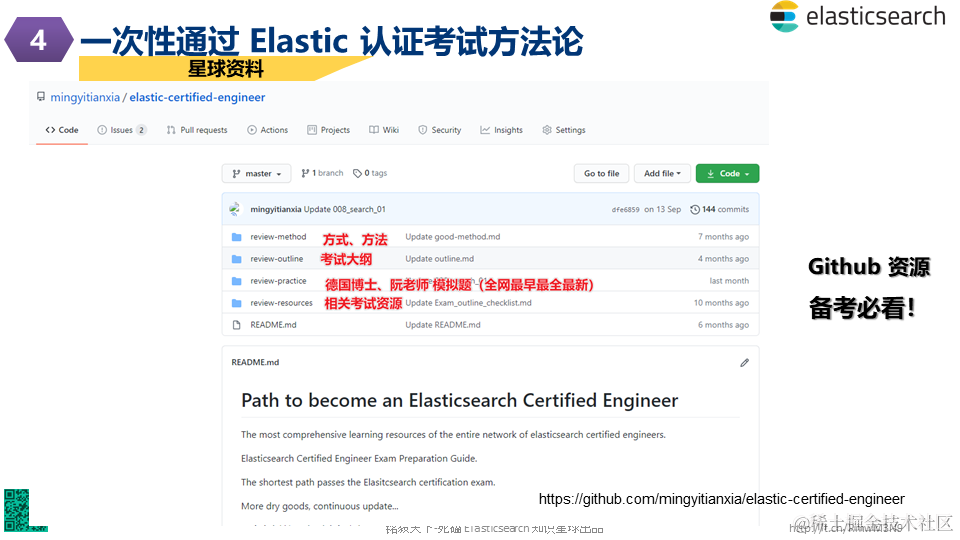Click 'last month' timestamp
Screen dimensions: 960x540
point(729,281)
